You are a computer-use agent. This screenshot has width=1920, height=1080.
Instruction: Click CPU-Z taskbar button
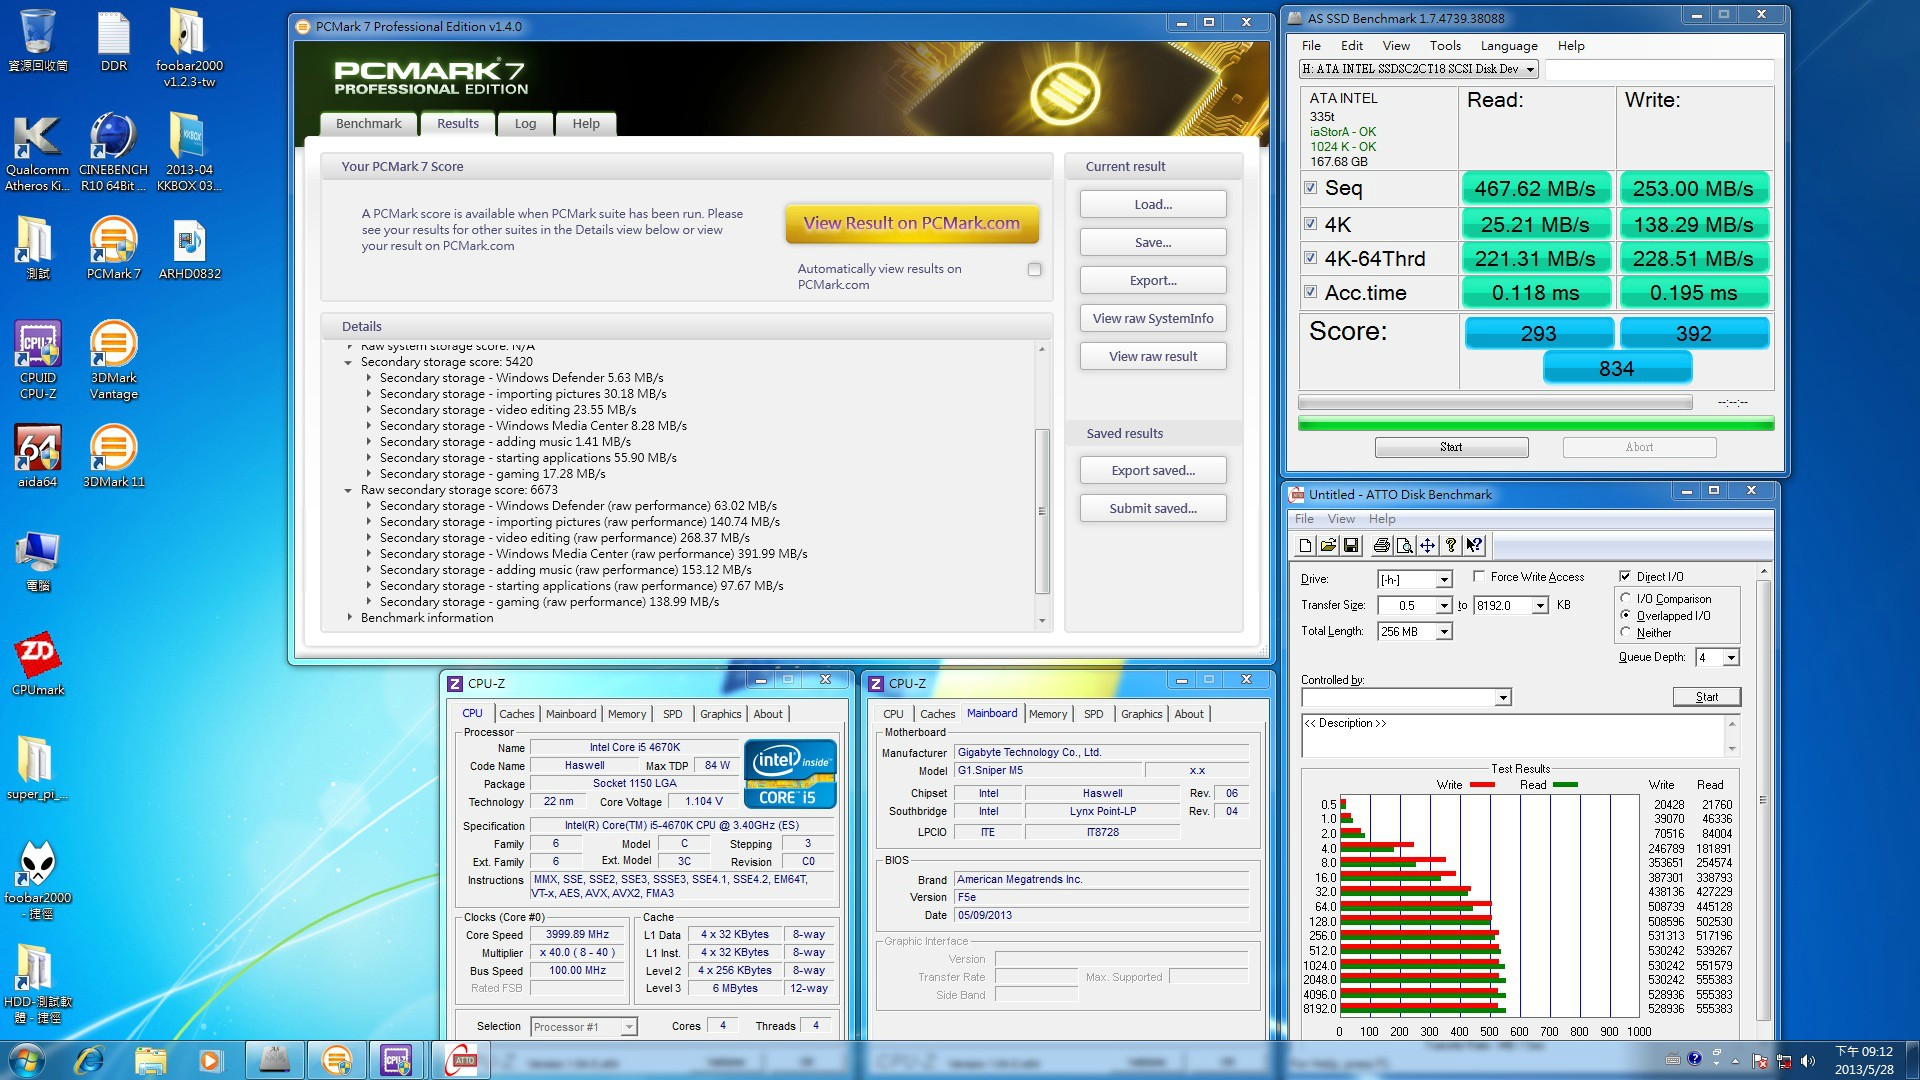(x=397, y=1060)
